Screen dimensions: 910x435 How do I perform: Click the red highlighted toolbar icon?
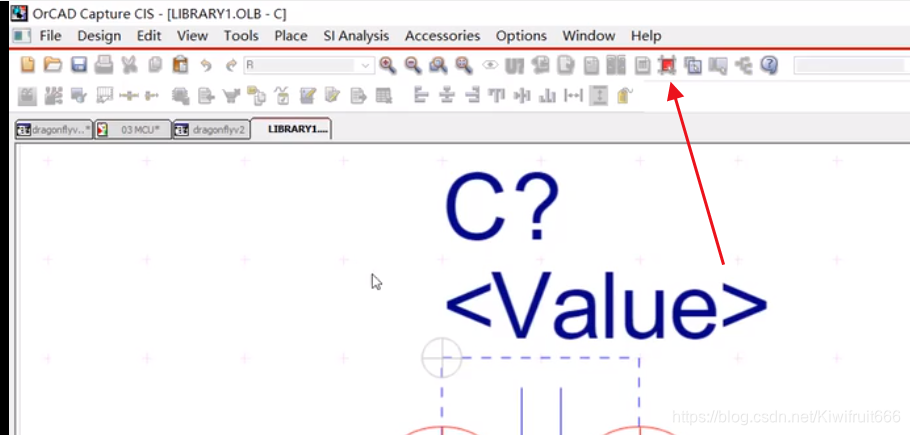coord(667,65)
